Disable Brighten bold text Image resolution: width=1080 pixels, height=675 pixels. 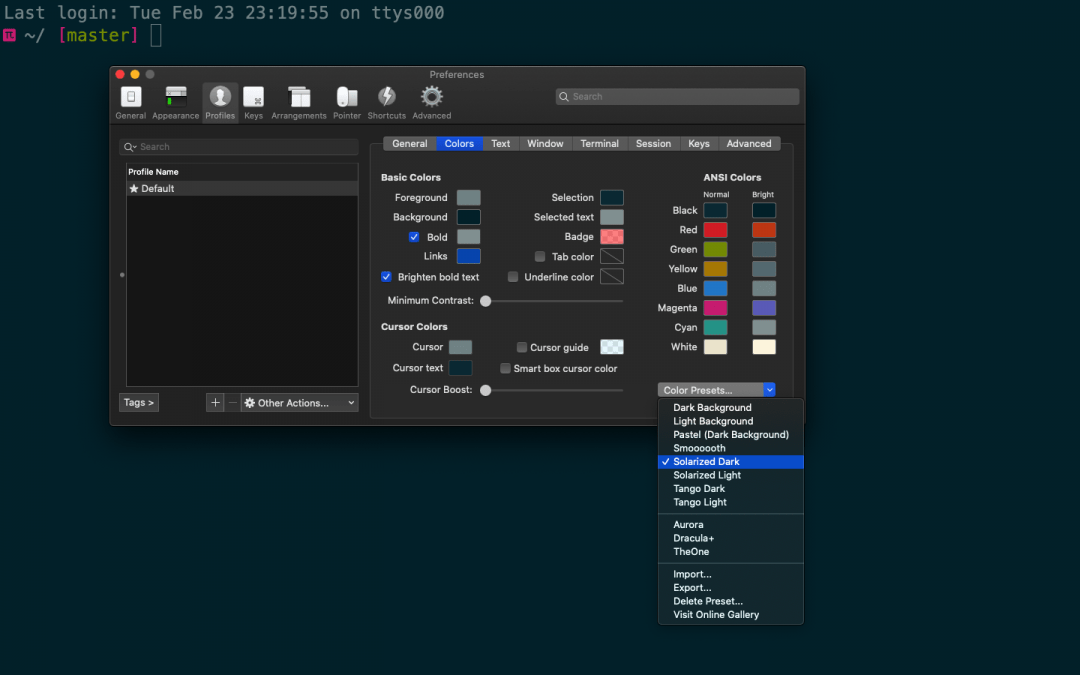[x=386, y=276]
